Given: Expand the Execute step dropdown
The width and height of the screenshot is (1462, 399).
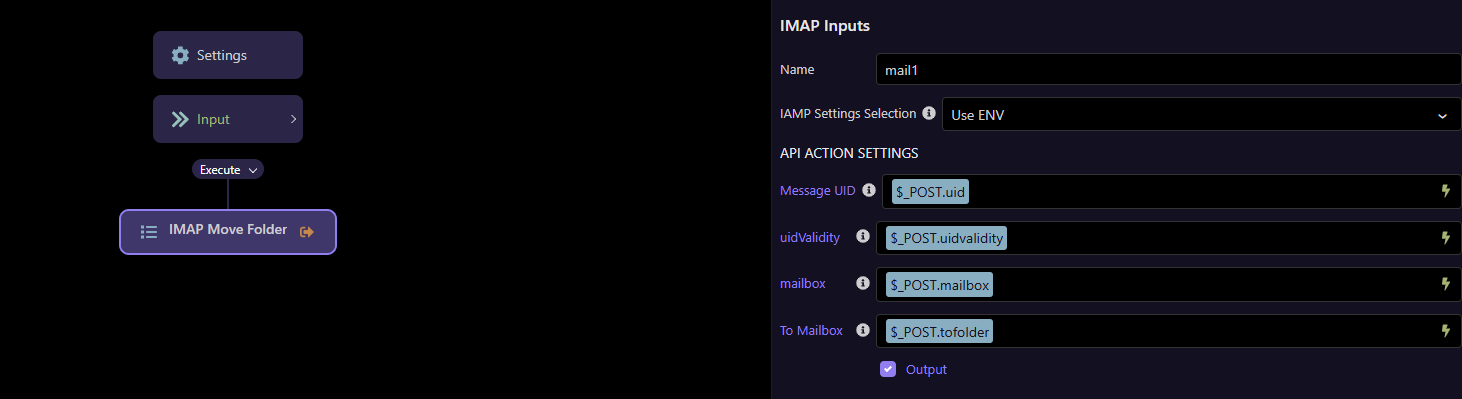Looking at the screenshot, I should (x=228, y=170).
